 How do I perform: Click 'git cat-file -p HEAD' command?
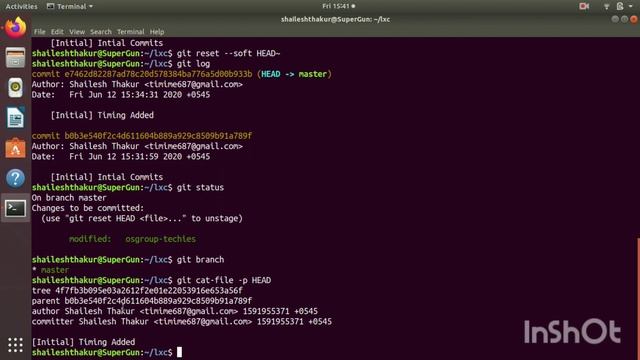pos(224,280)
